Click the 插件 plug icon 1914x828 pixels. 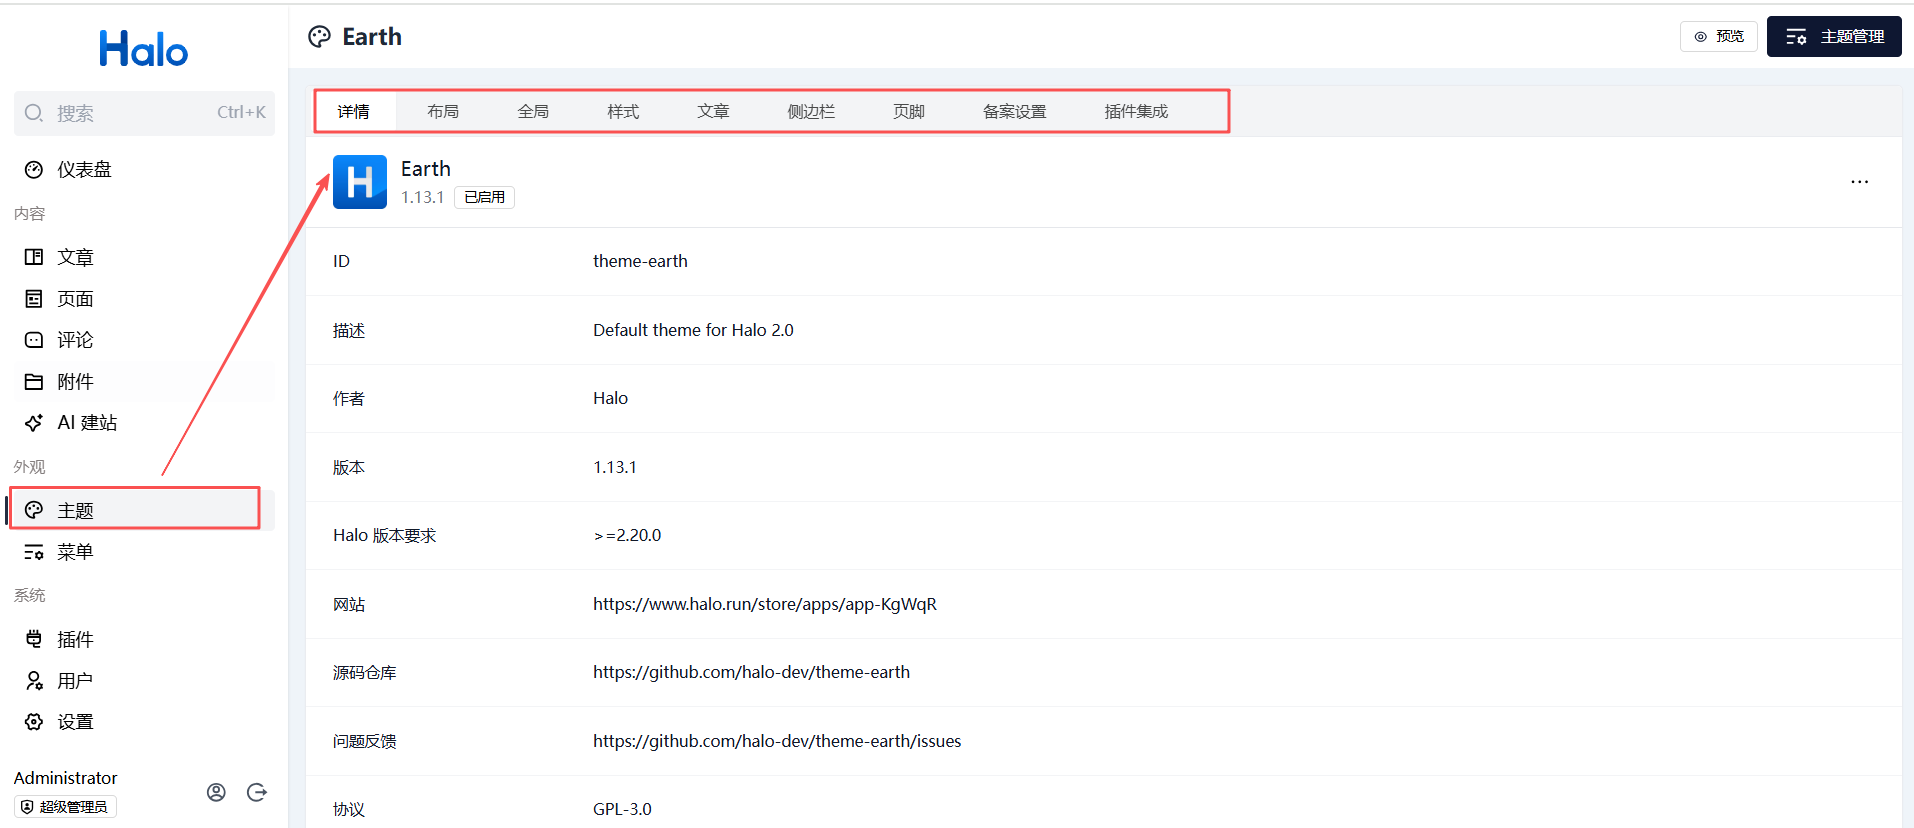(x=34, y=639)
